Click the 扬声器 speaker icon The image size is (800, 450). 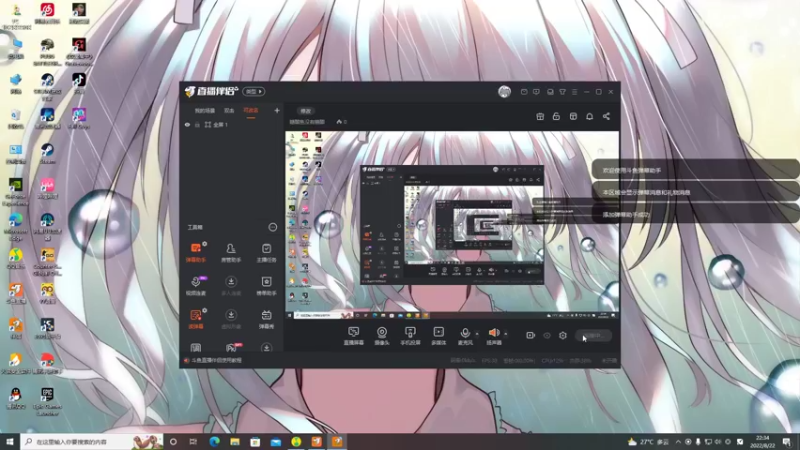coord(494,333)
